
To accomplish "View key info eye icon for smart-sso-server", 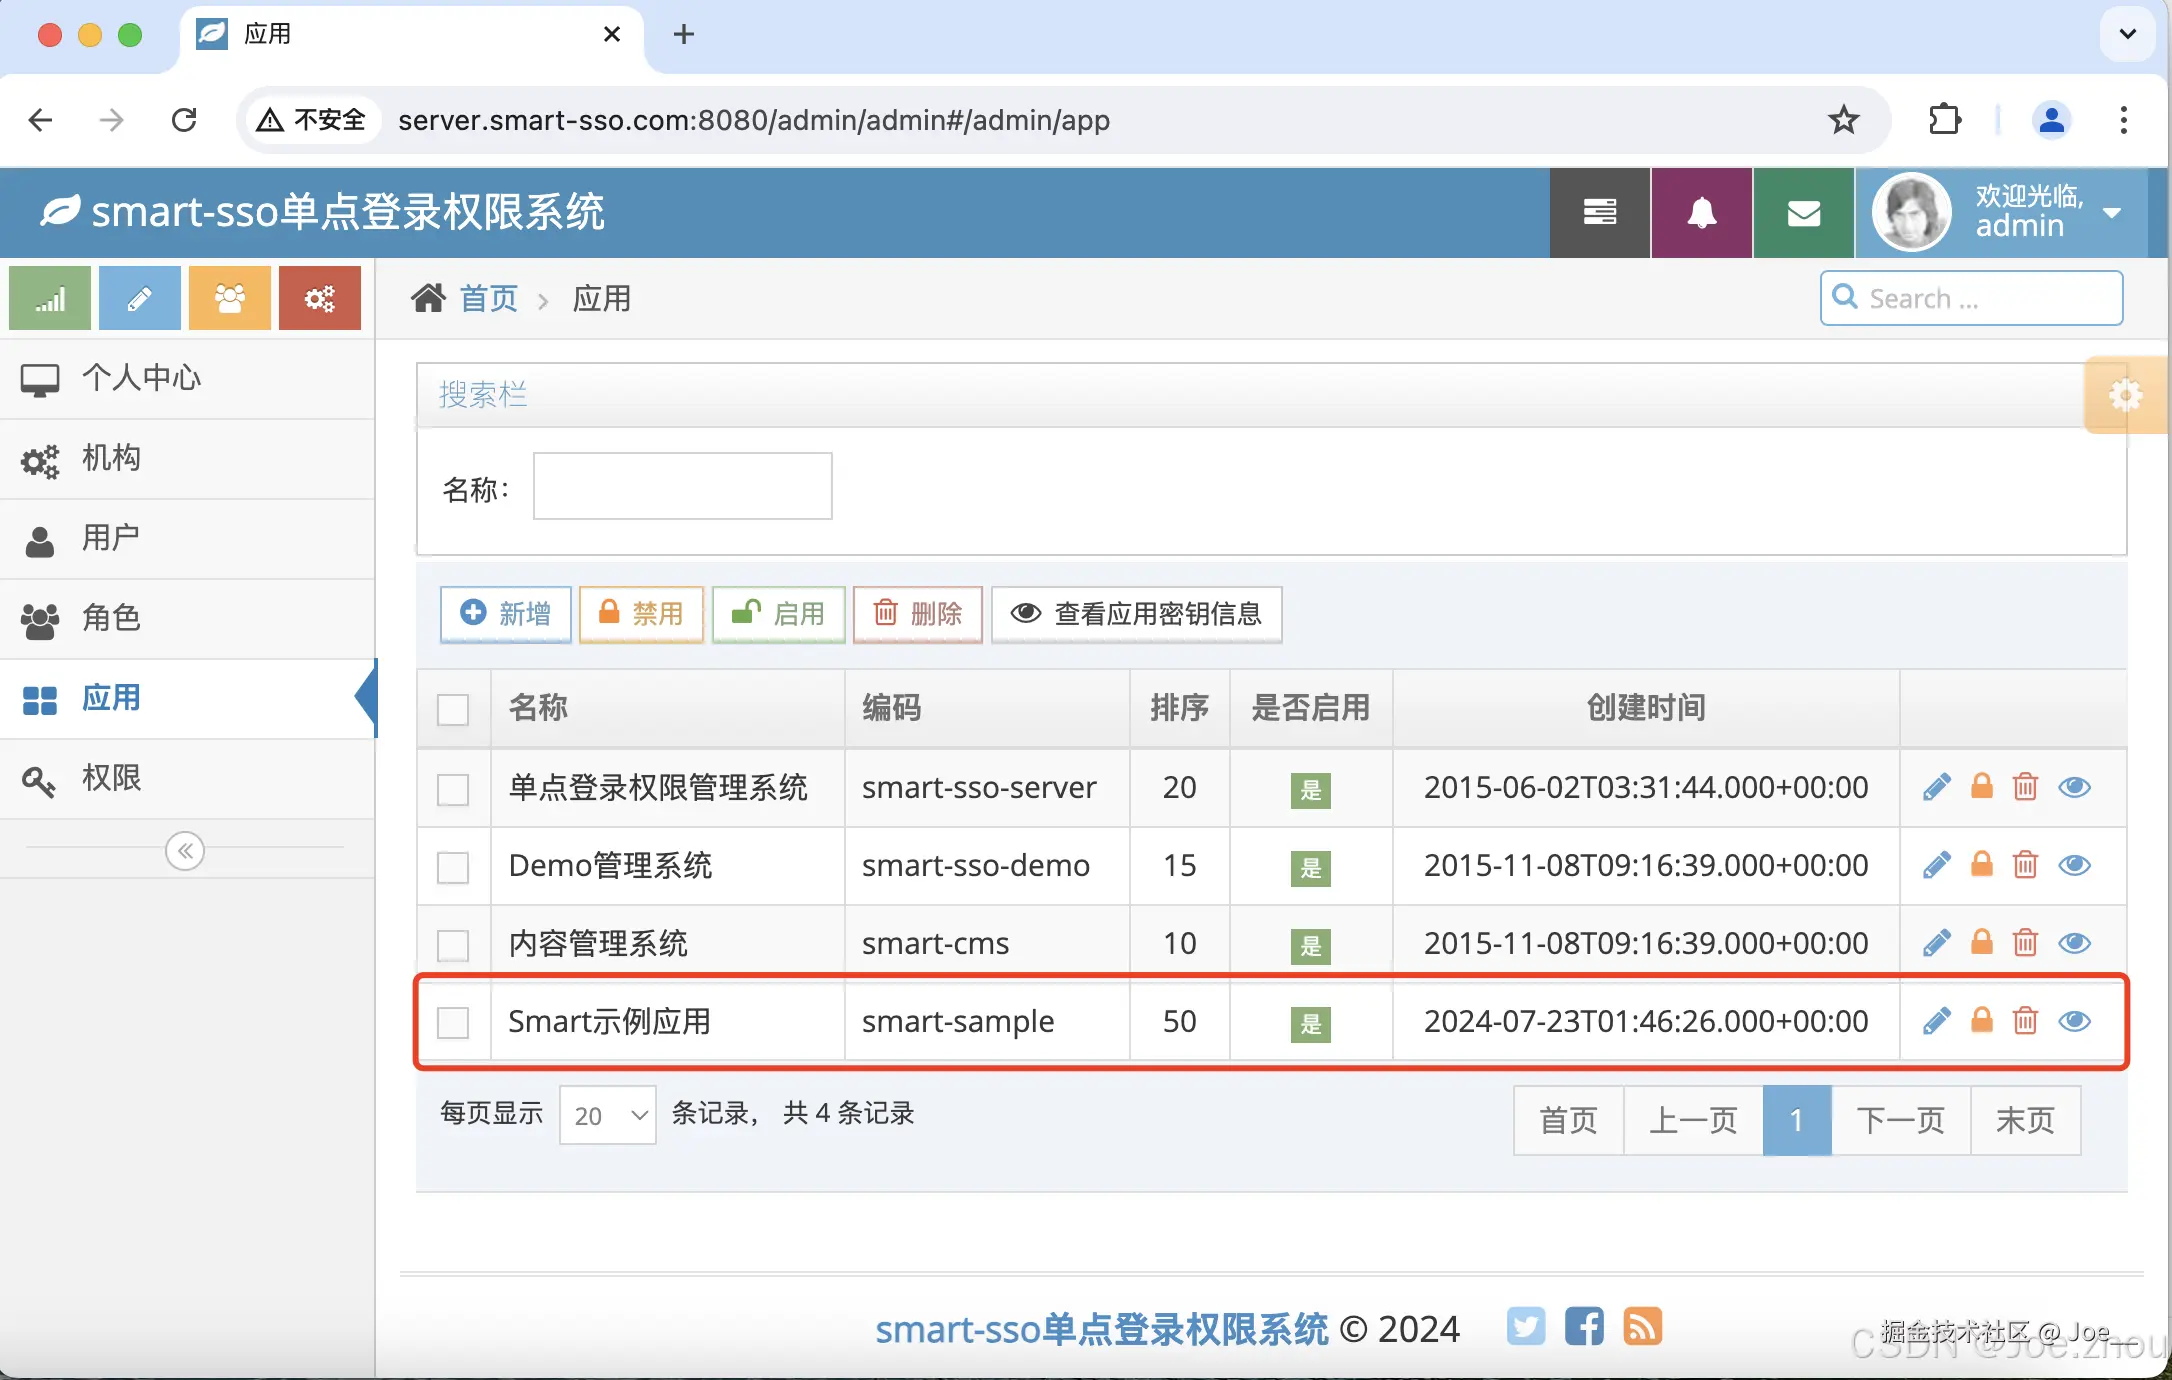I will coord(2074,787).
